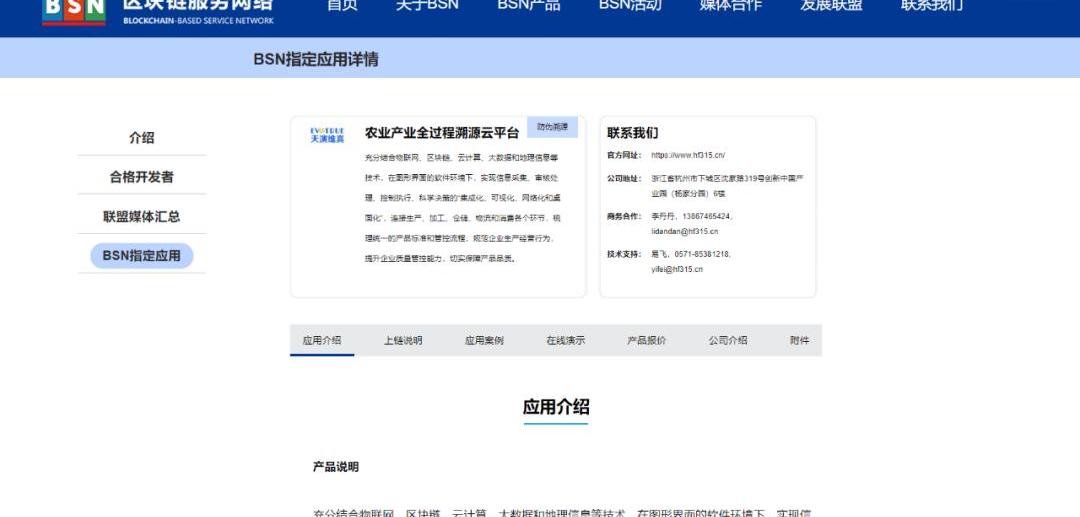Switch to the 上链说明 tab
This screenshot has width=1080, height=517.
(x=403, y=340)
